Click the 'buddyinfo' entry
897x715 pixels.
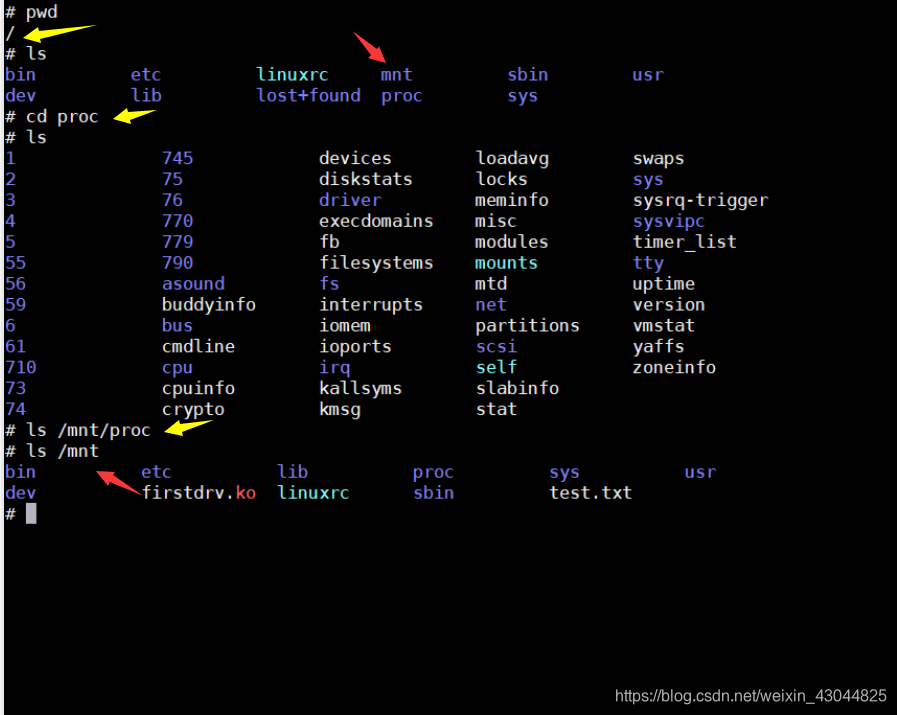(209, 305)
